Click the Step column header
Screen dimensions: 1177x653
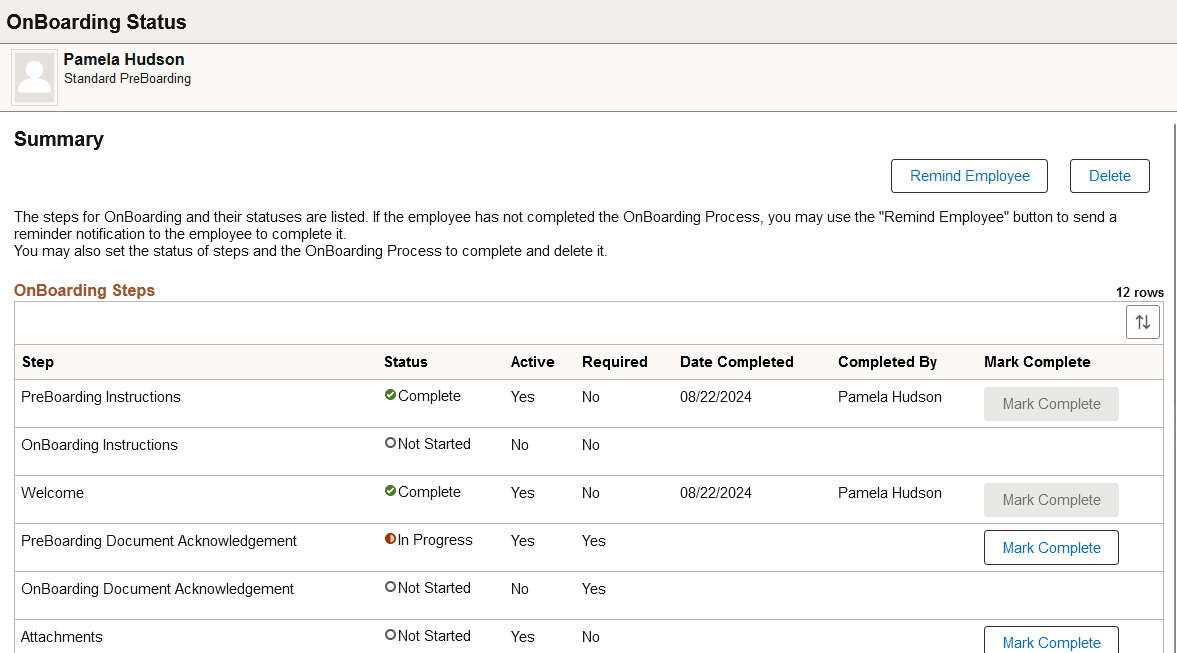click(38, 362)
